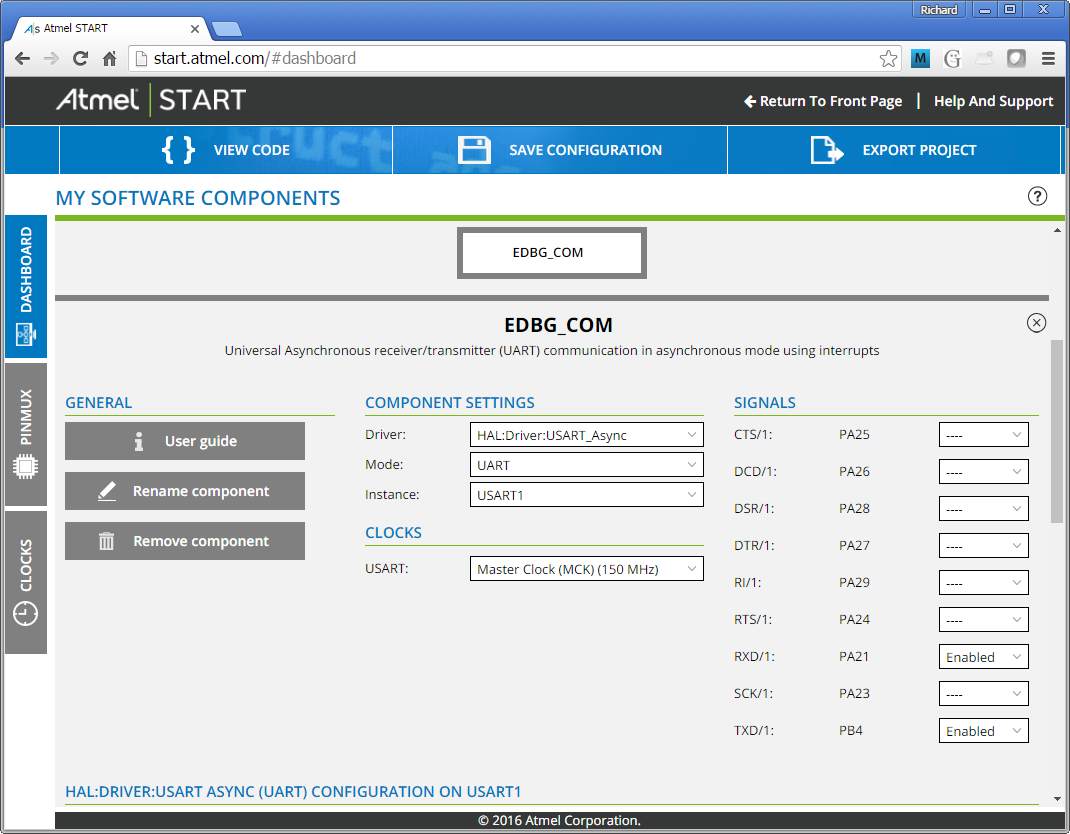Go to browser home icon
The width and height of the screenshot is (1070, 834).
tap(109, 59)
